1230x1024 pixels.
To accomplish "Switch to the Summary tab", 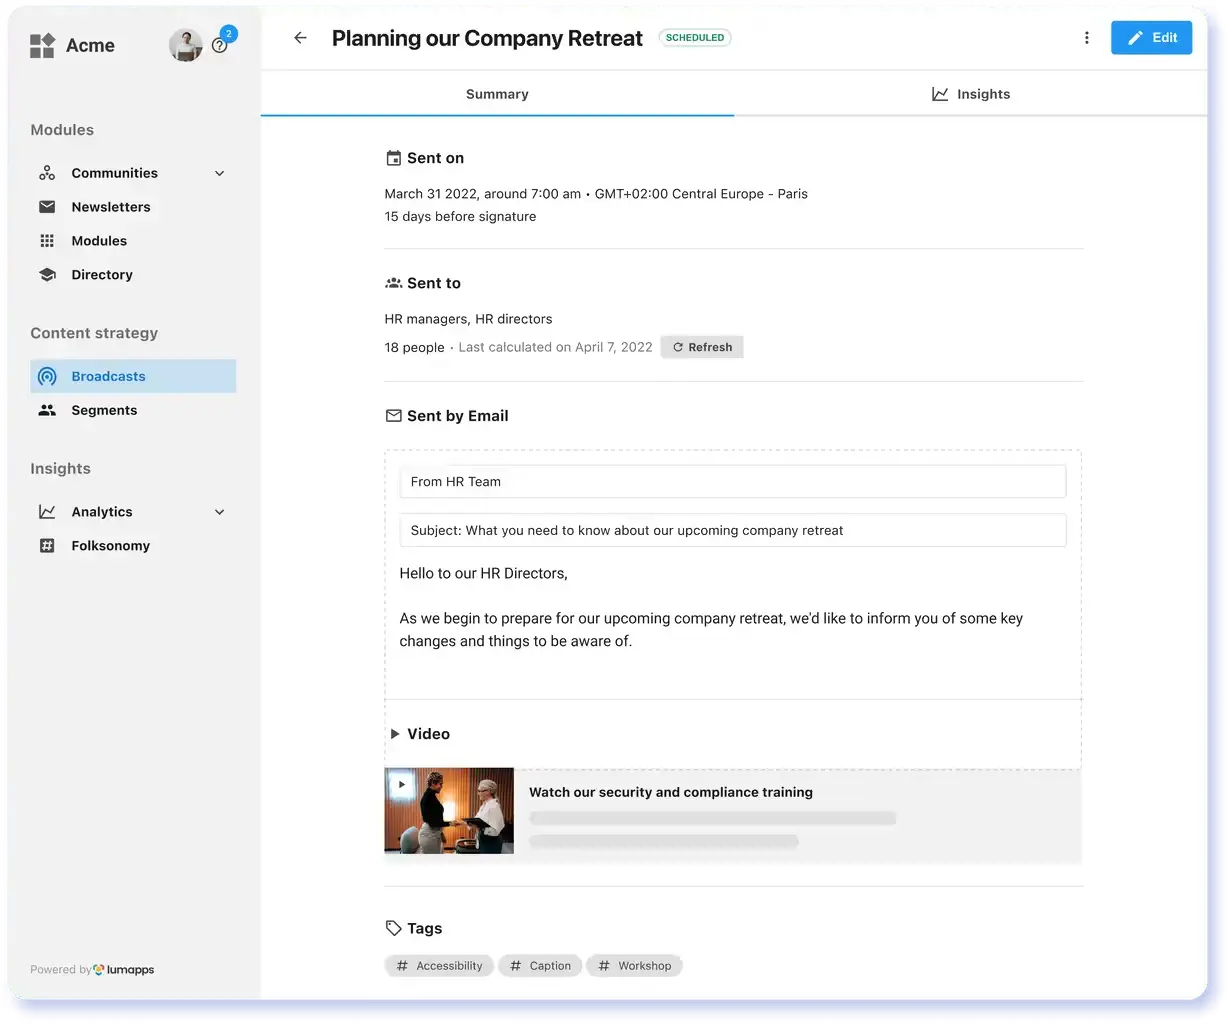I will tap(497, 94).
